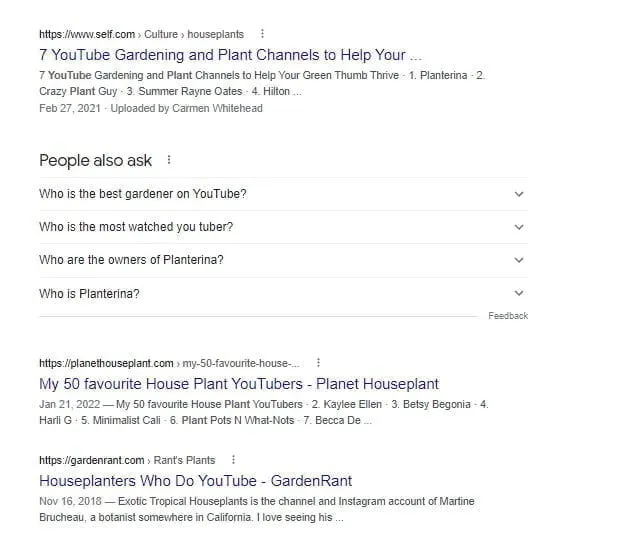
Task: Open three-dot menu beside gardenrant.com result
Action: tap(232, 460)
